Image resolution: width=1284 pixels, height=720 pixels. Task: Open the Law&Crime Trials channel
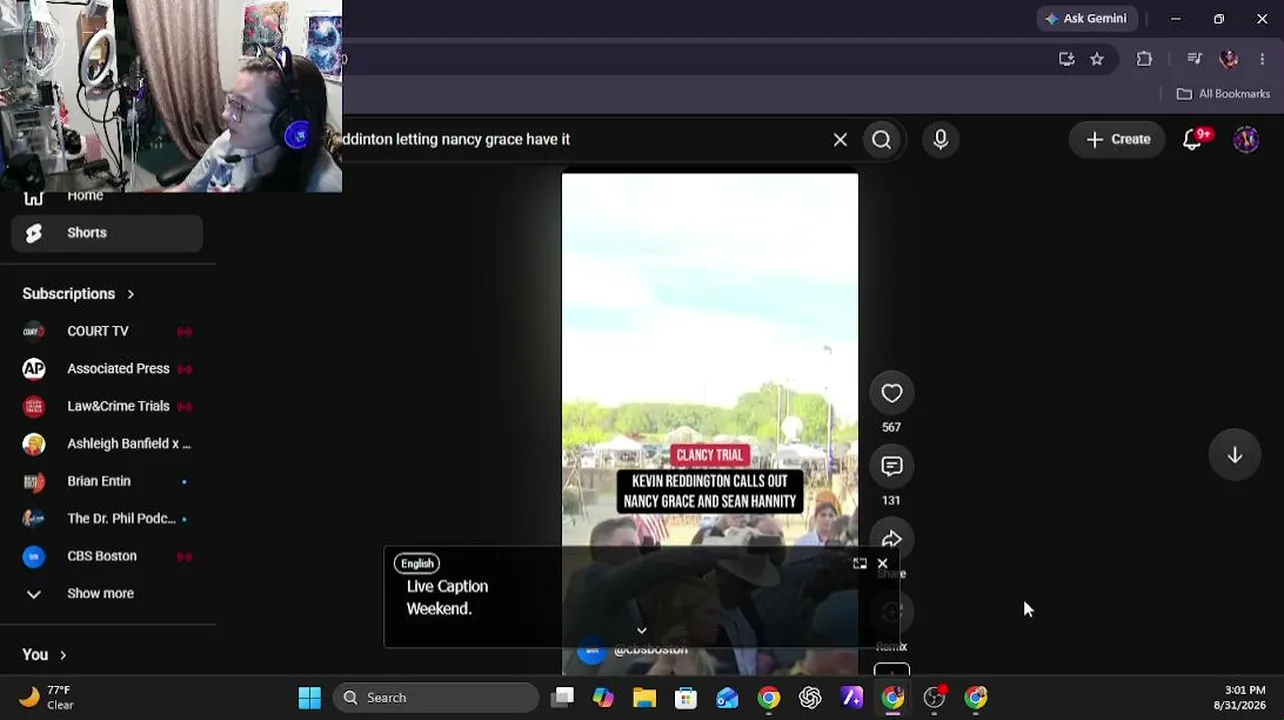[107, 406]
